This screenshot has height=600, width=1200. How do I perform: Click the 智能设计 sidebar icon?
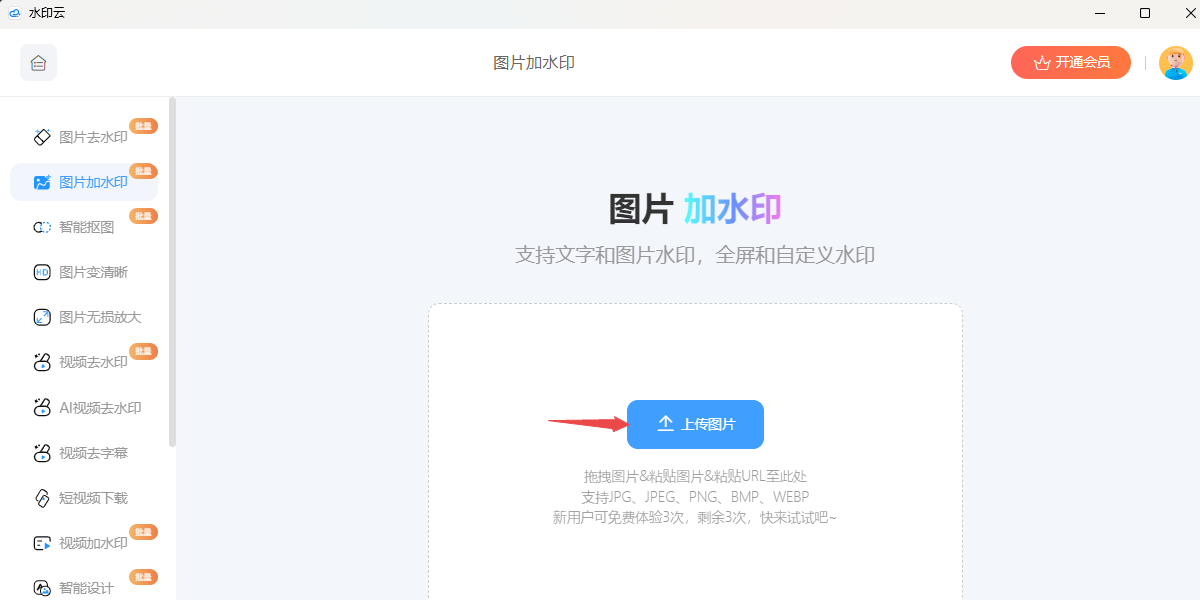click(42, 588)
